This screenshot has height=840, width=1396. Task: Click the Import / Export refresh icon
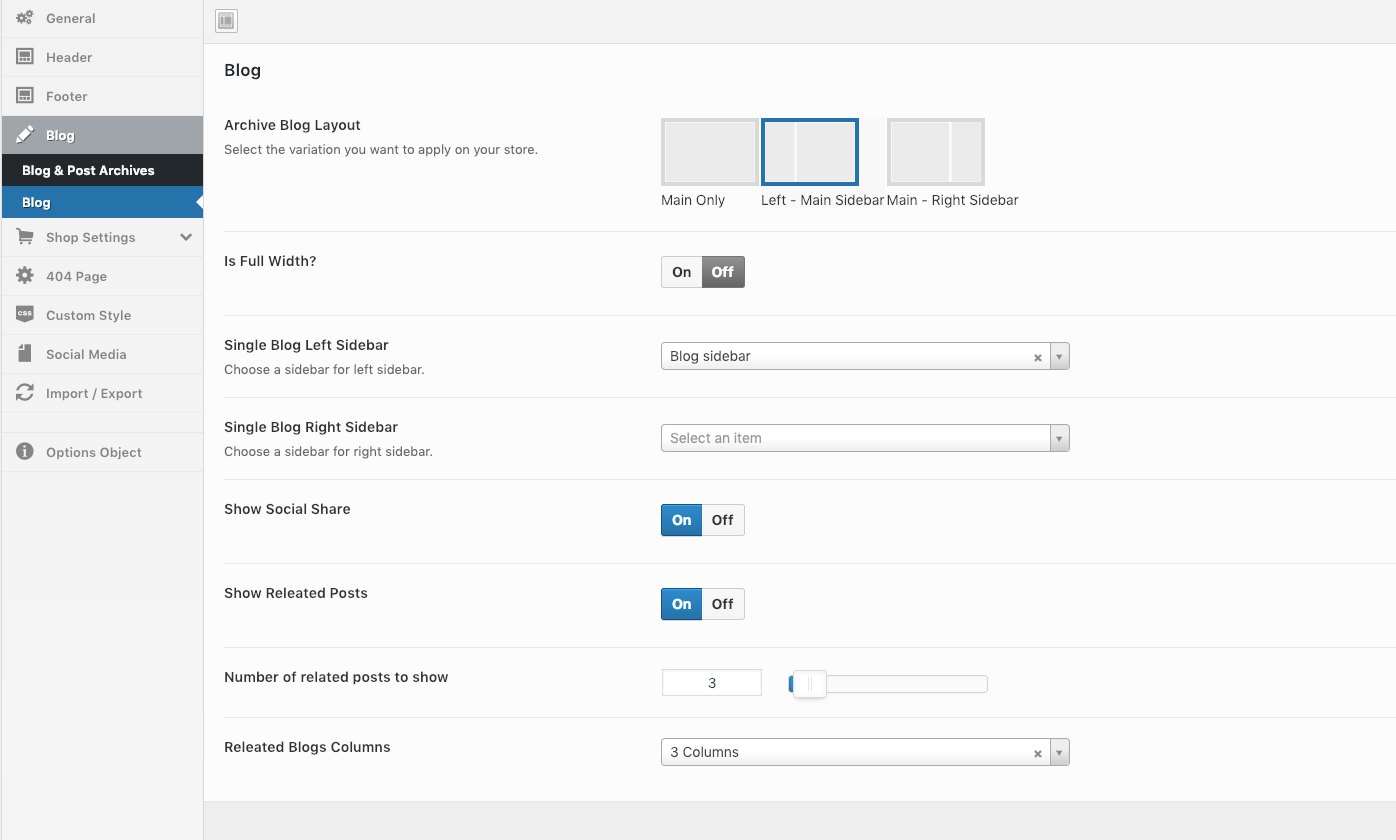click(25, 393)
